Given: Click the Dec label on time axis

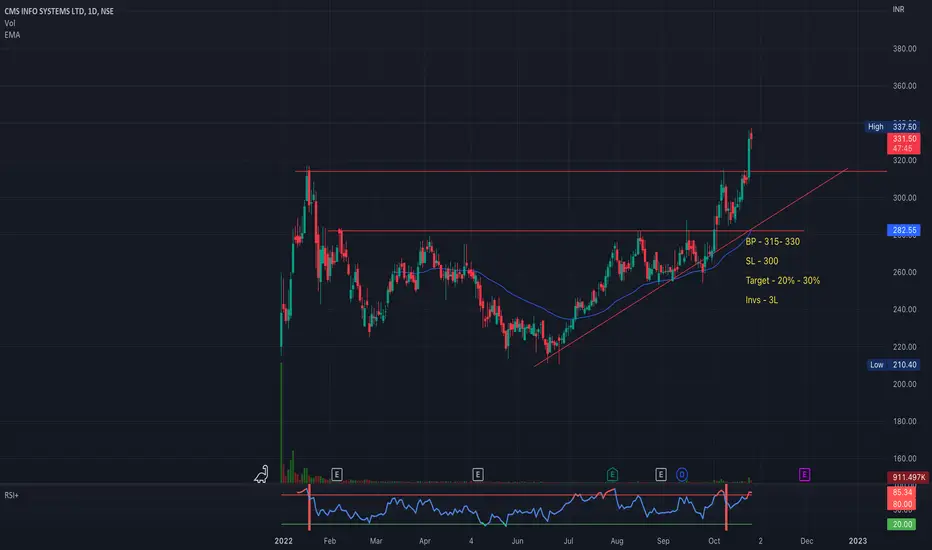Looking at the screenshot, I should 807,541.
